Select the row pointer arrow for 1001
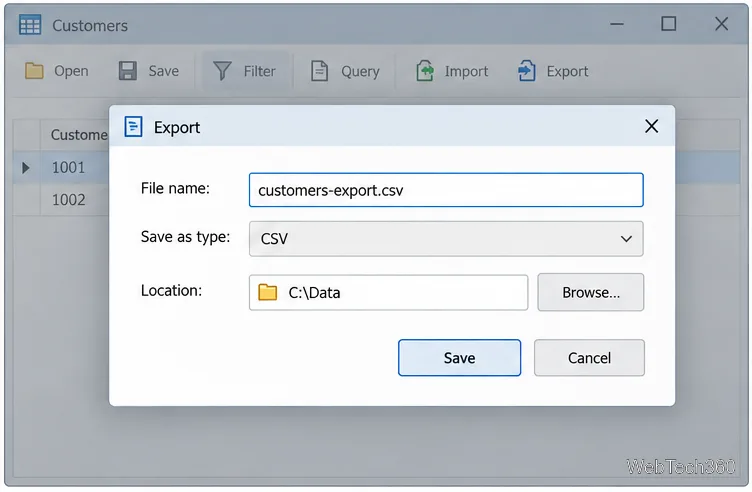Image resolution: width=752 pixels, height=492 pixels. click(x=26, y=168)
